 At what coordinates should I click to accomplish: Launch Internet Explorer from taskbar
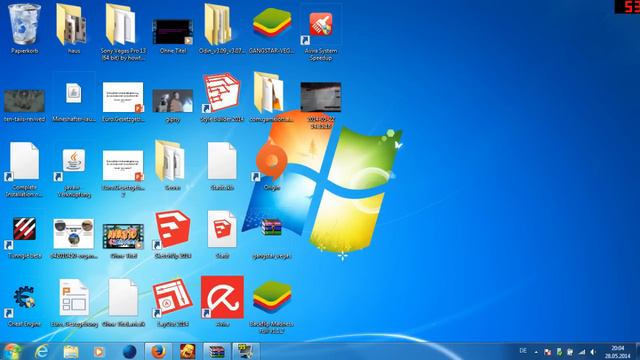pos(41,351)
